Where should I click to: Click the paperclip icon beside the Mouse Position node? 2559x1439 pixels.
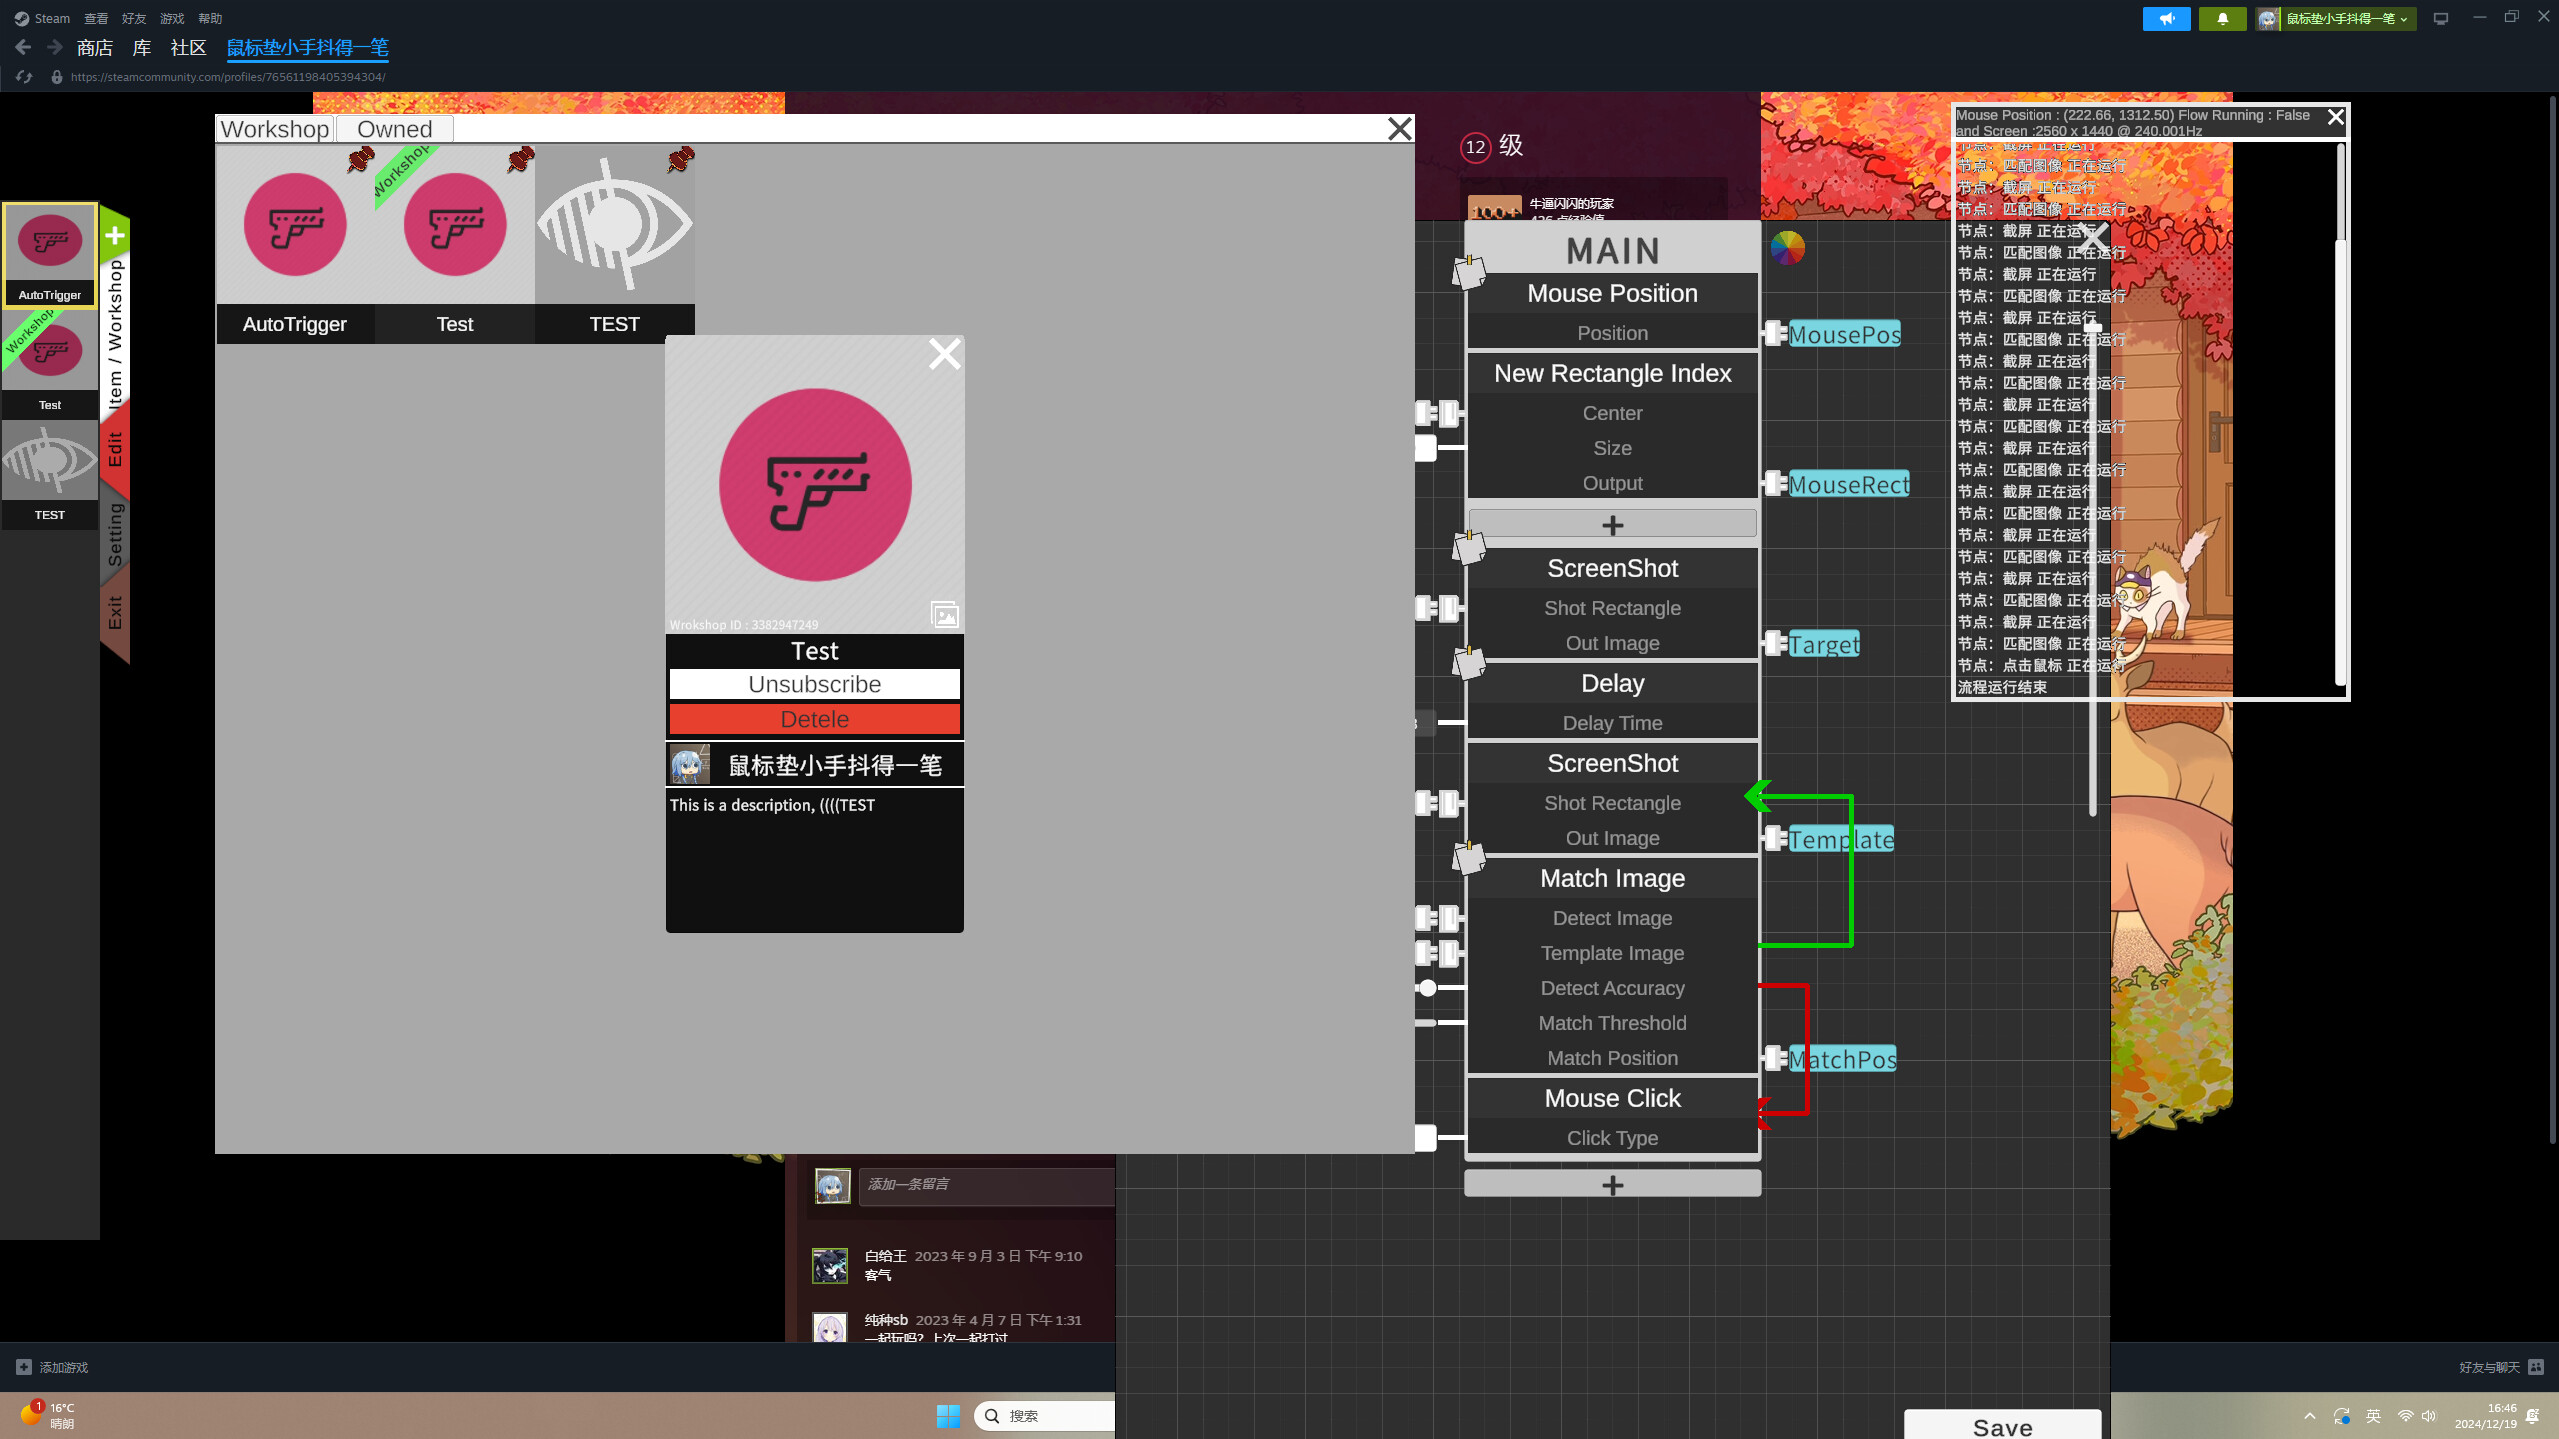pyautogui.click(x=1468, y=270)
